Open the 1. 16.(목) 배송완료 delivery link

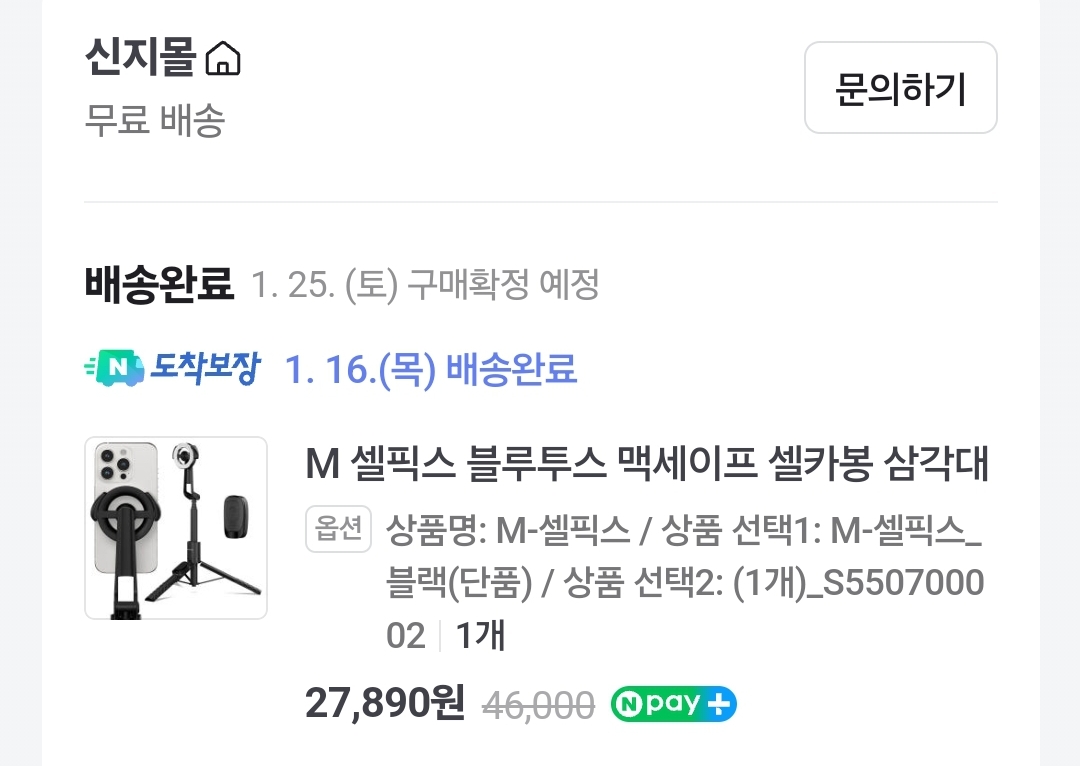pyautogui.click(x=433, y=370)
